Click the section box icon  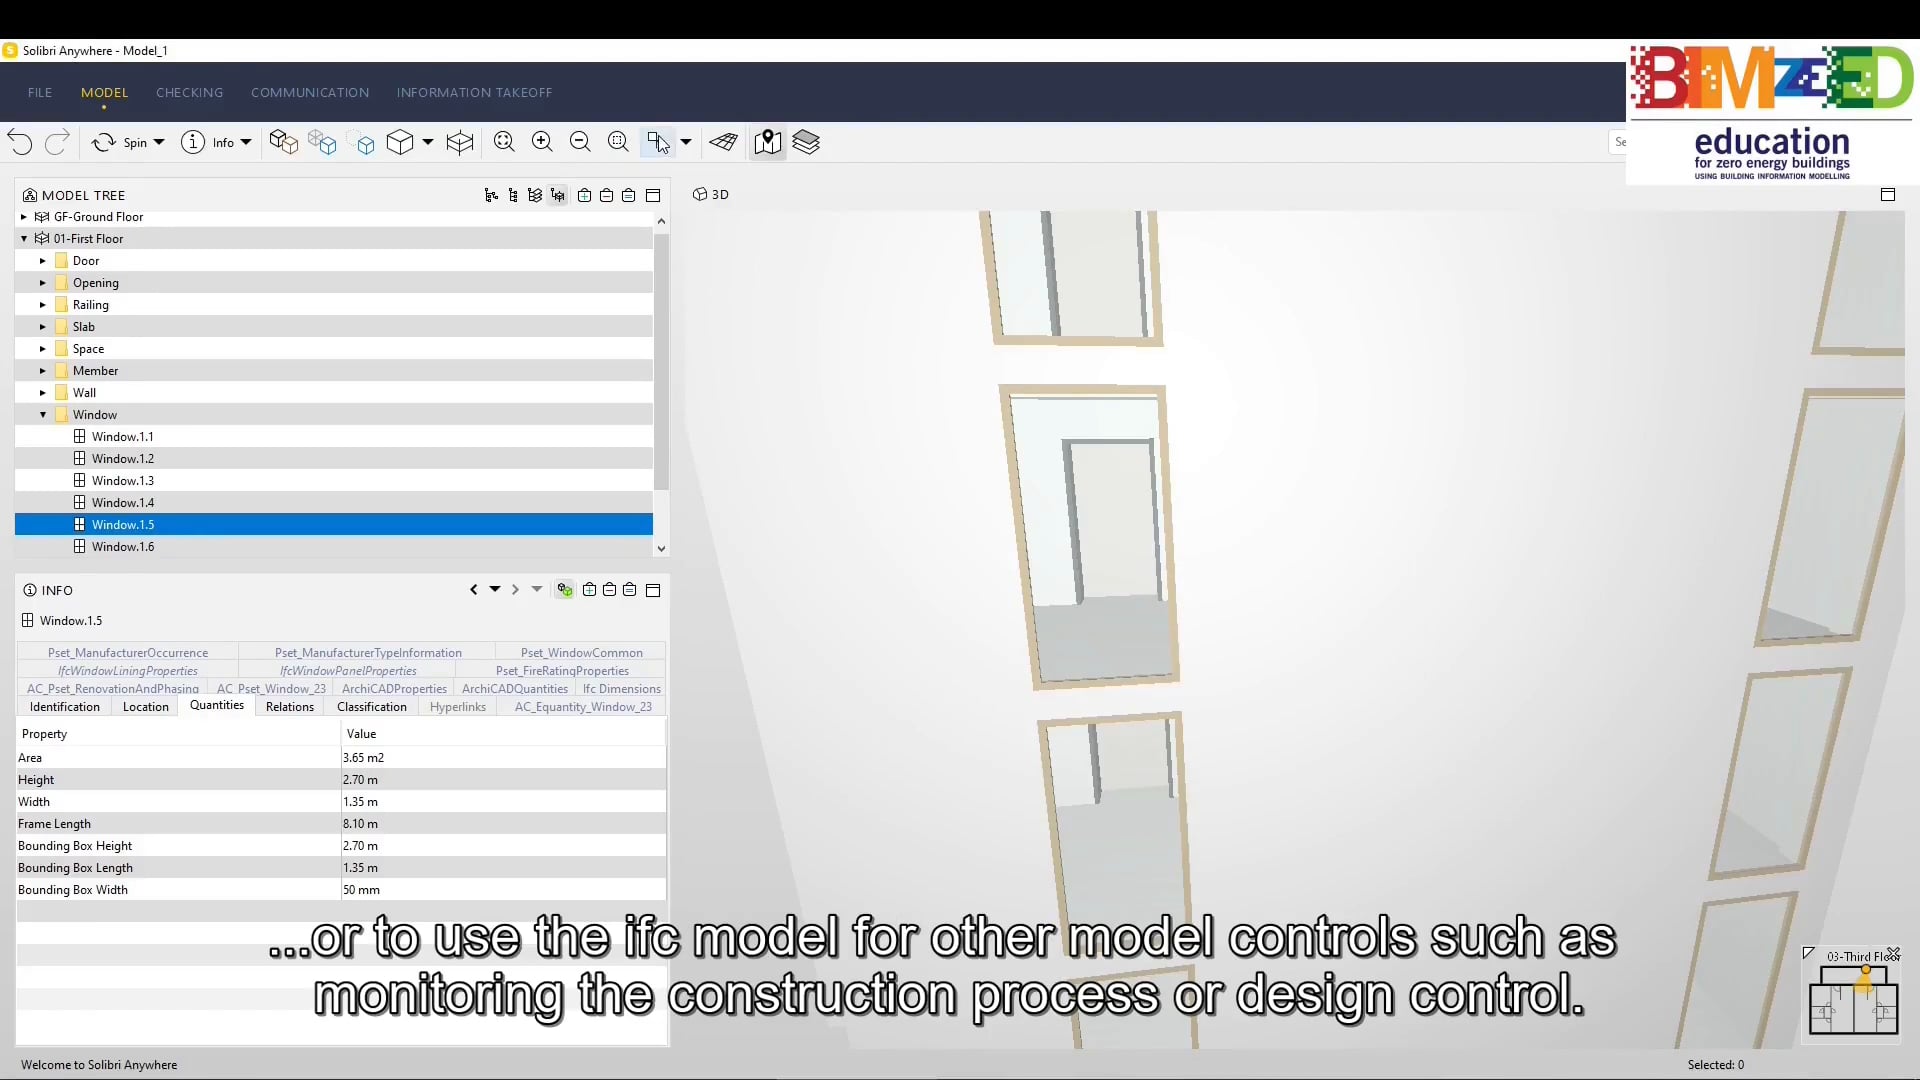[460, 142]
